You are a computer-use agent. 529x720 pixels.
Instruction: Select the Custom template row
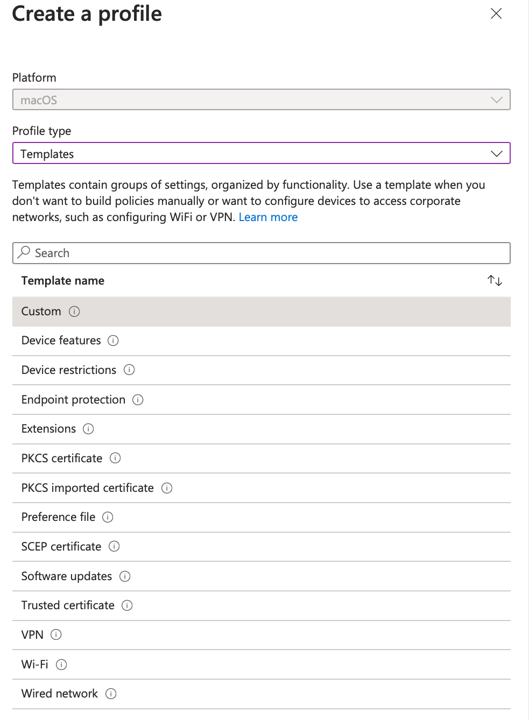[x=261, y=311]
